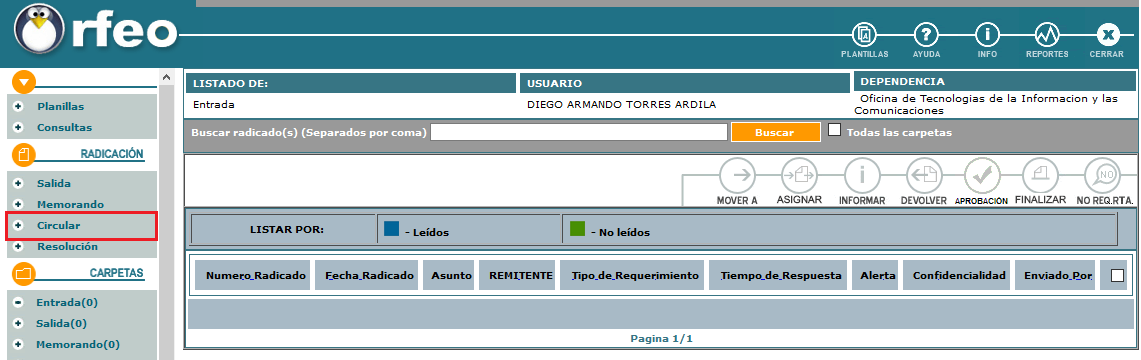Click the orange Carpetas folder icon
1141x360 pixels.
click(x=24, y=274)
